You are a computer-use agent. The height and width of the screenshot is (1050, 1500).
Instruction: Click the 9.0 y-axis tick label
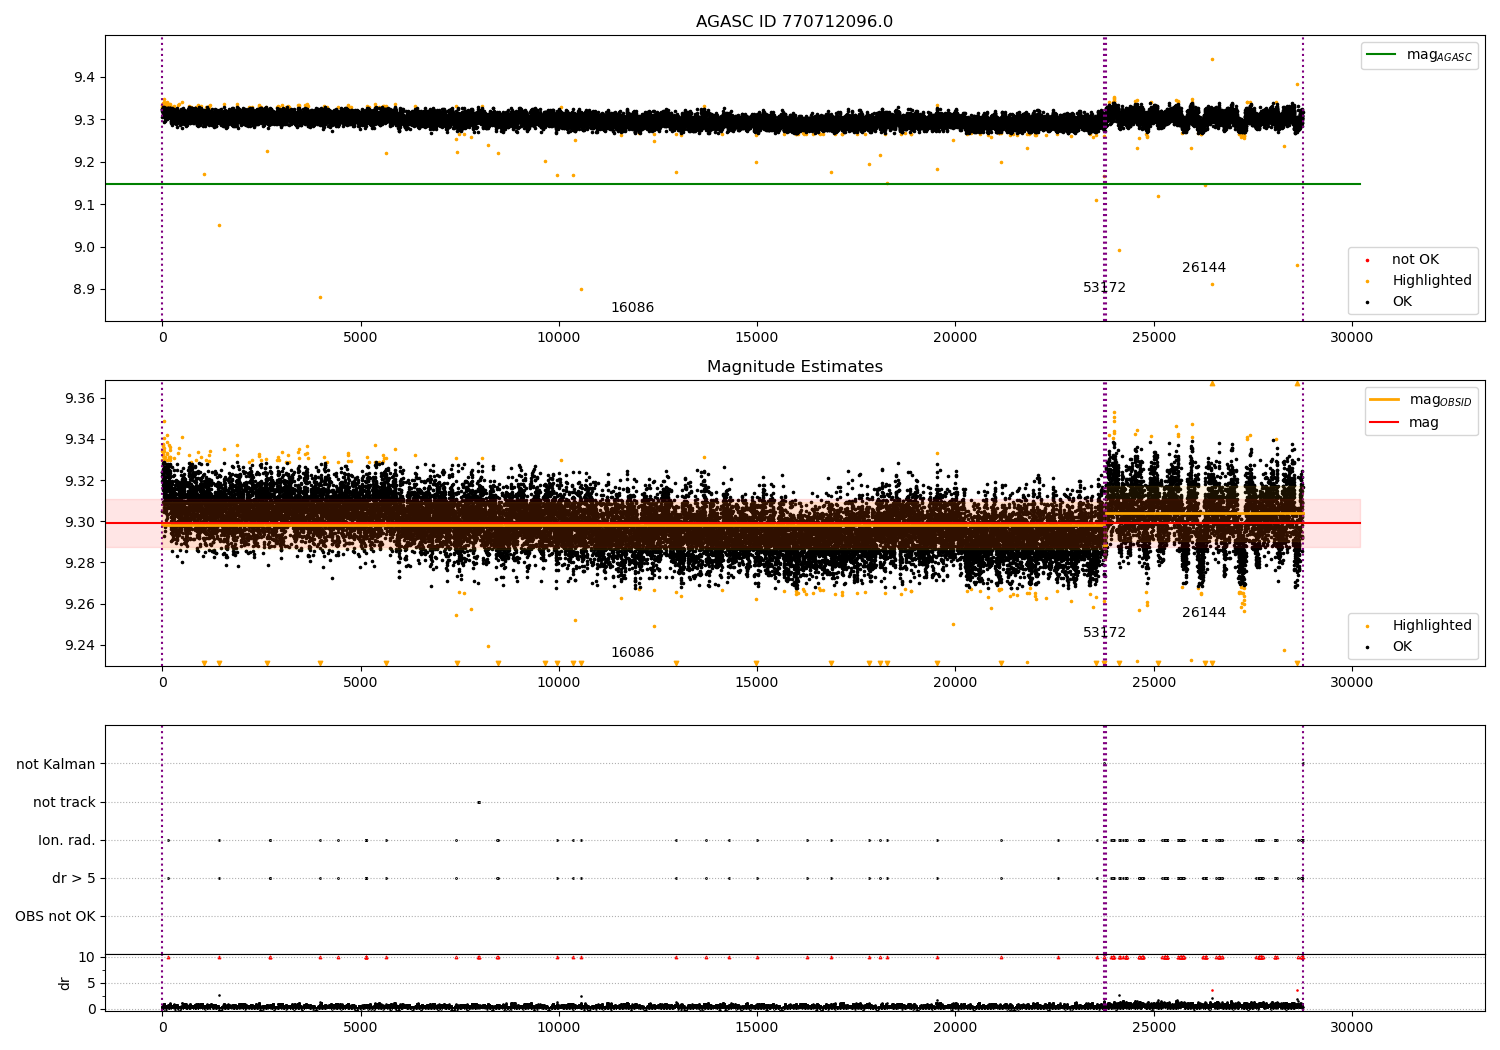(84, 248)
